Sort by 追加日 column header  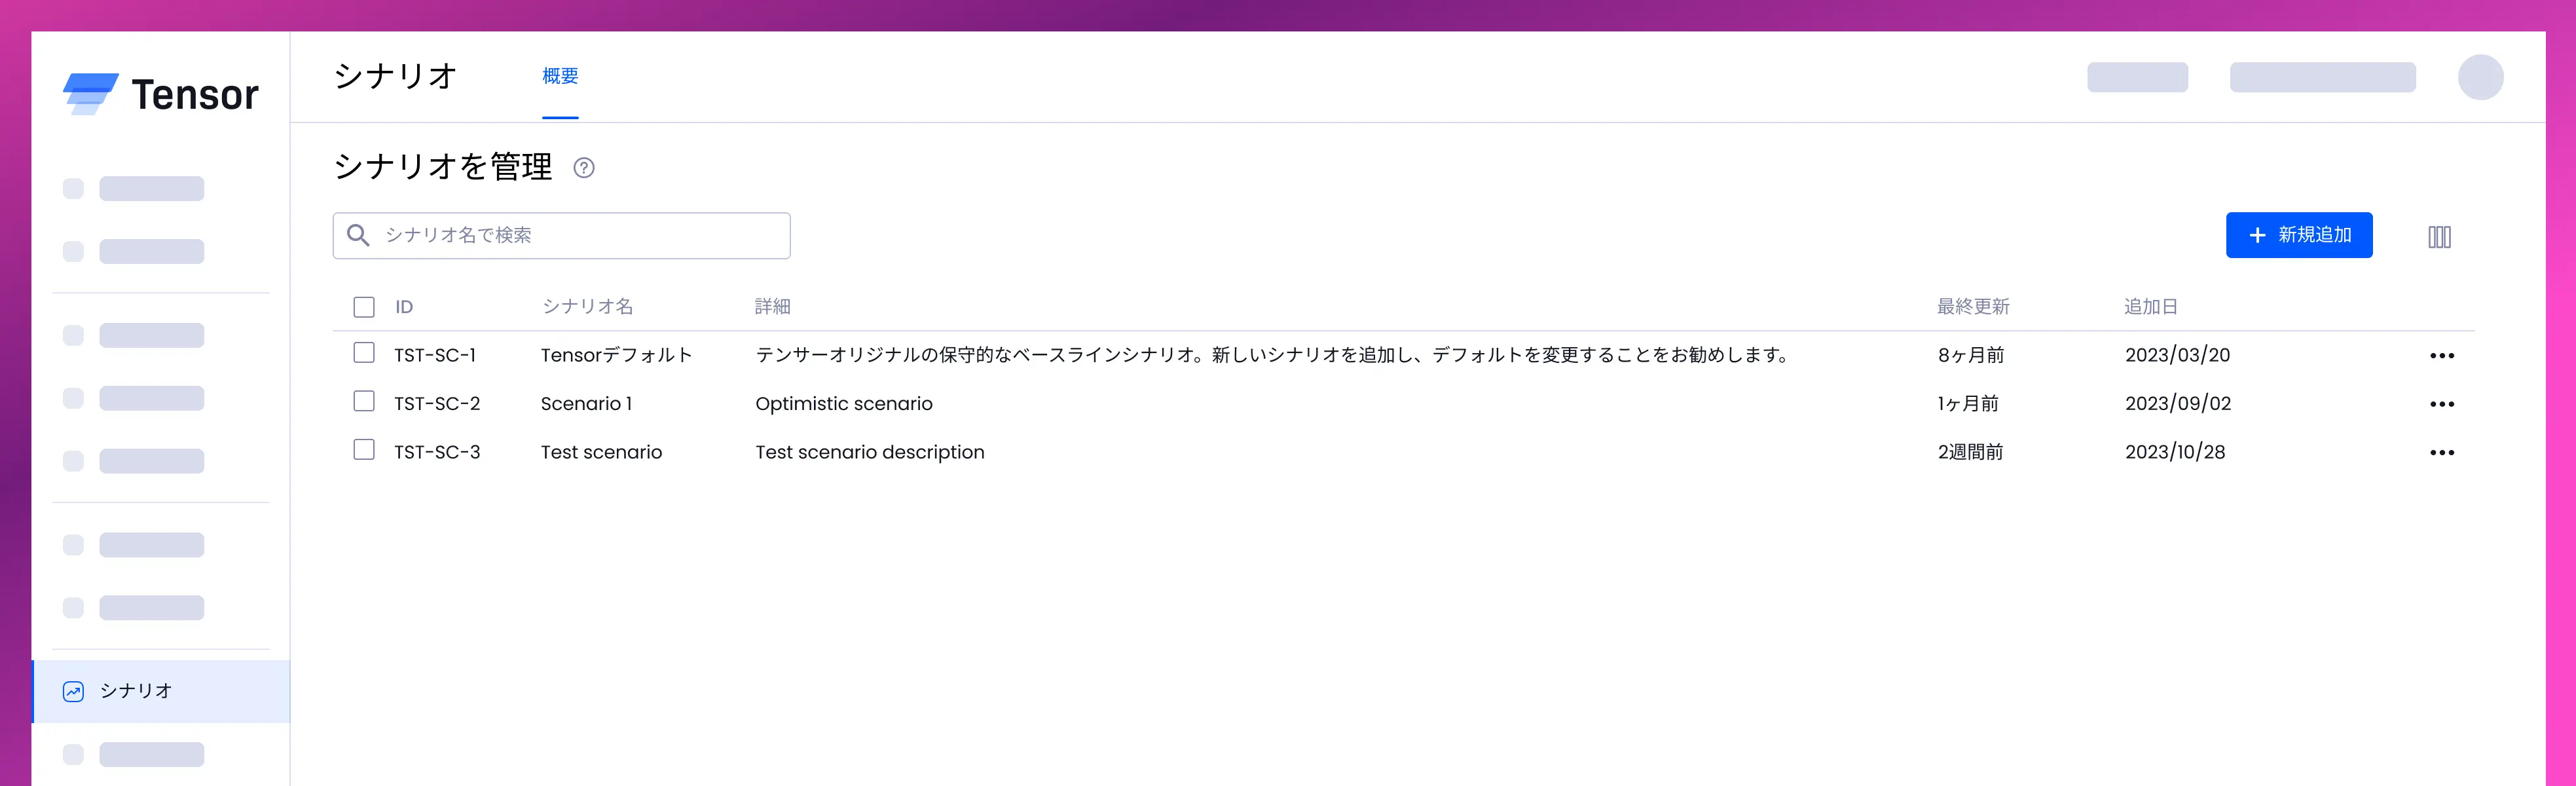tap(2151, 306)
